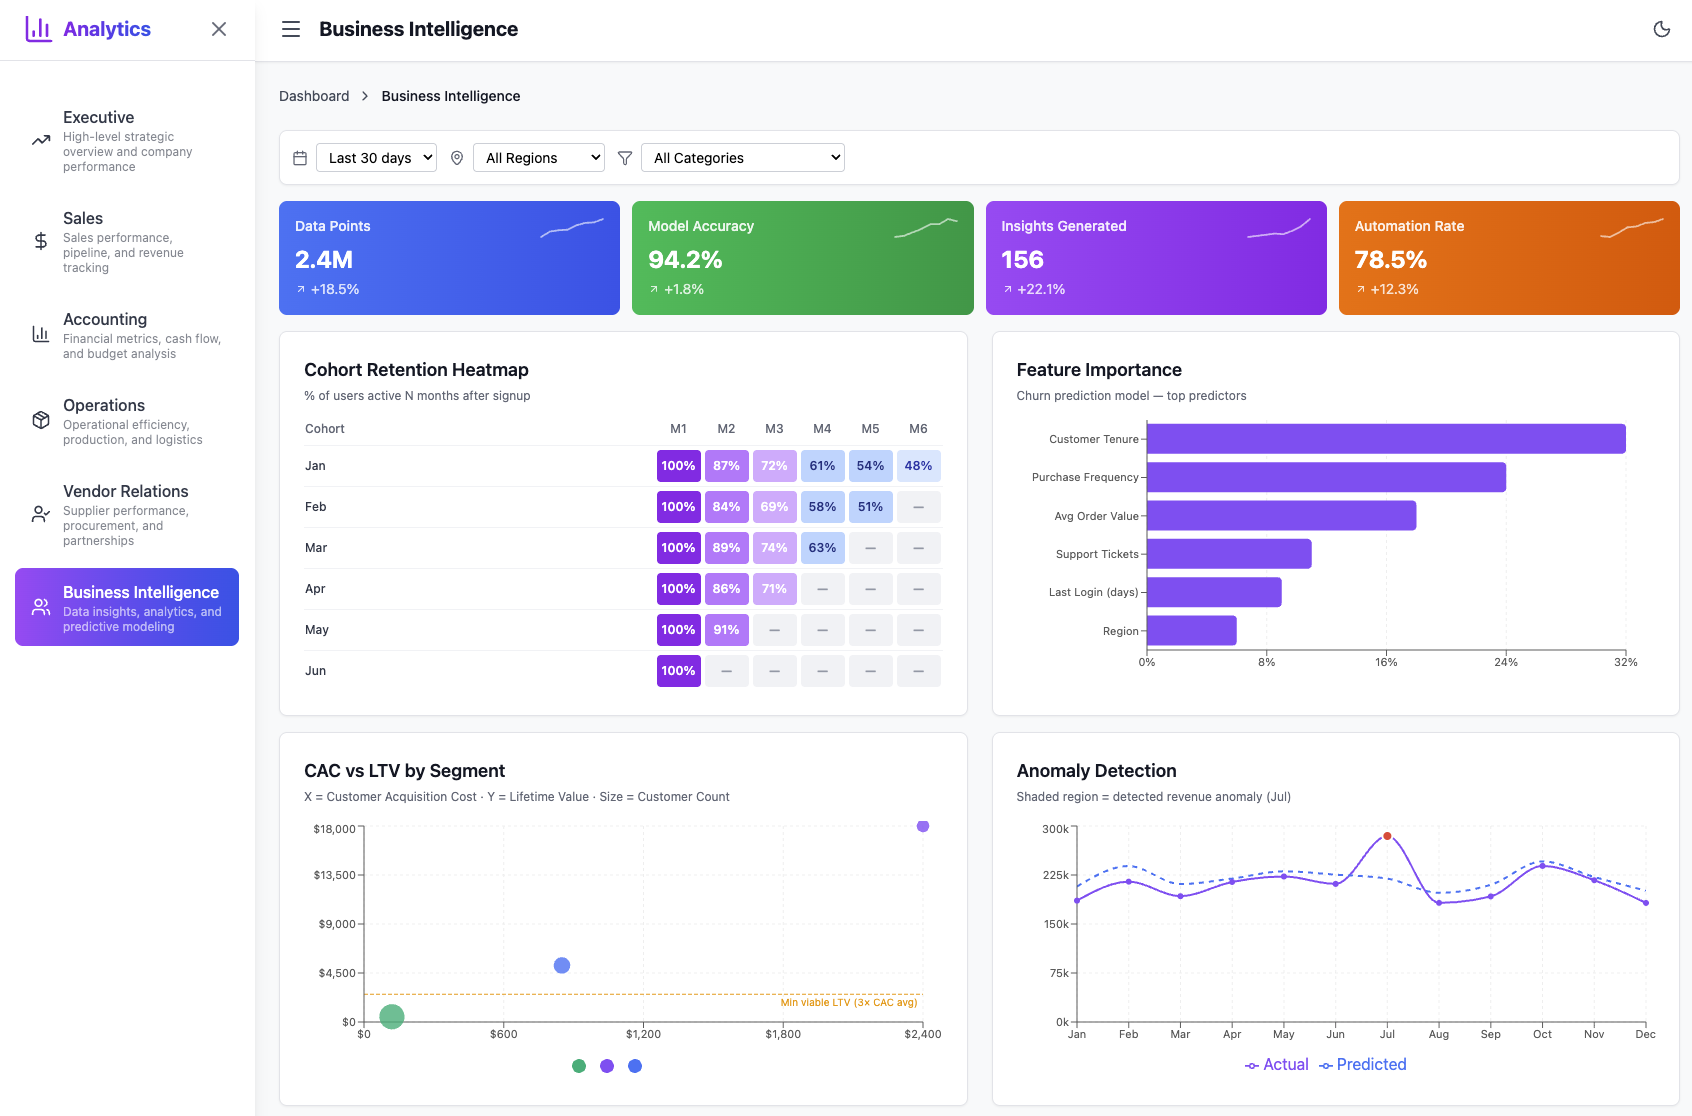Toggle dark mode moon icon
1692x1116 pixels.
1662,29
